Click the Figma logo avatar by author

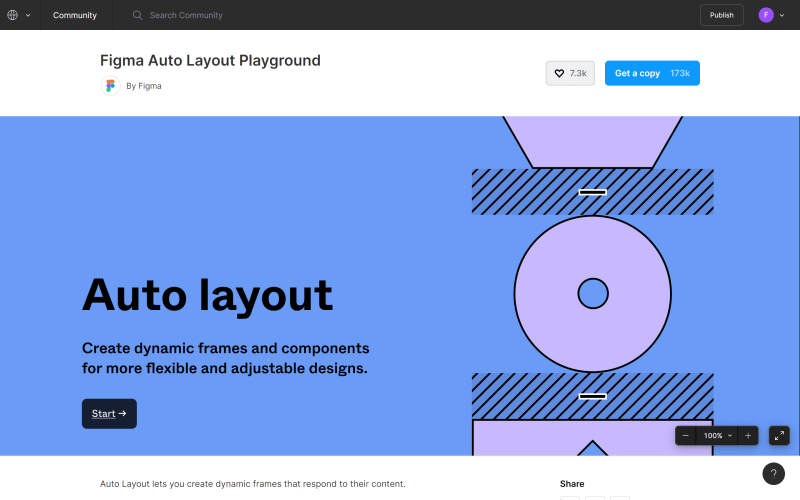point(110,86)
